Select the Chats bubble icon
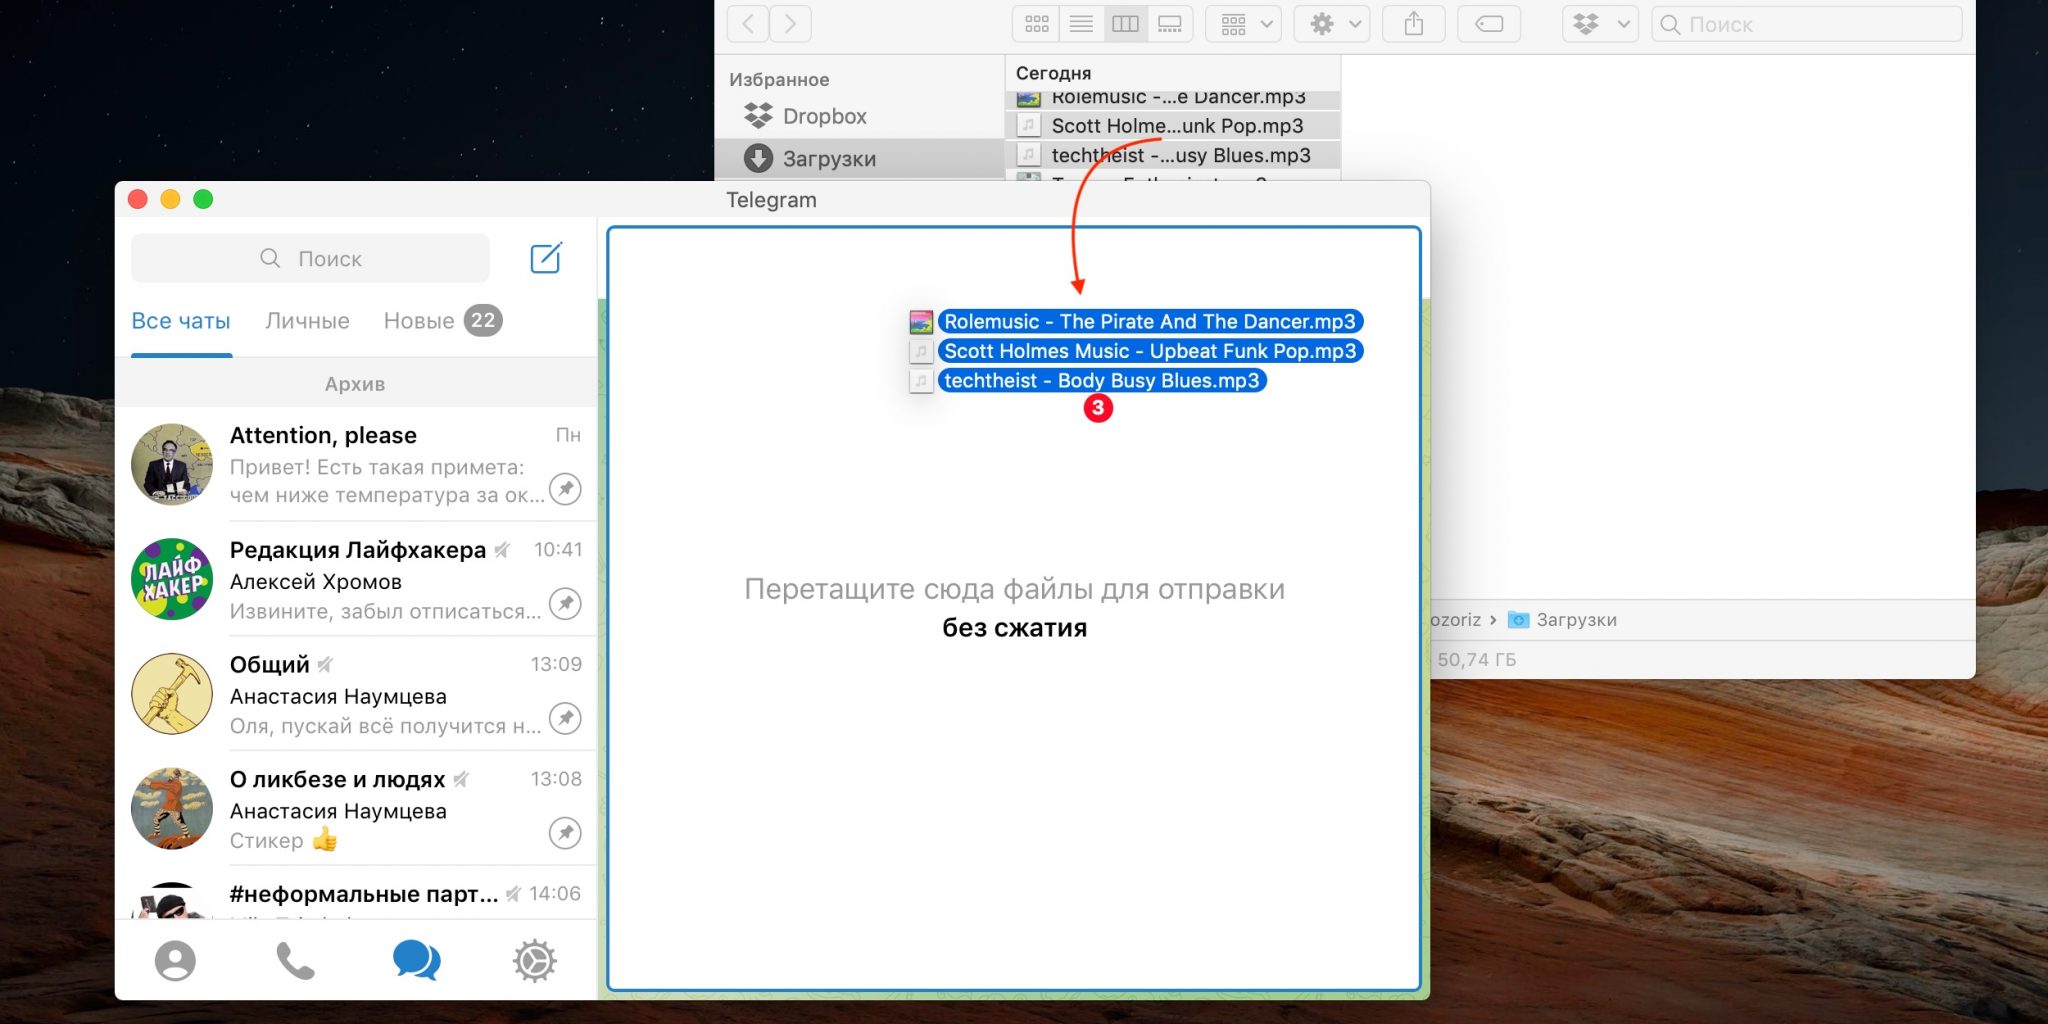Screen dimensions: 2048x1024 [x=416, y=961]
